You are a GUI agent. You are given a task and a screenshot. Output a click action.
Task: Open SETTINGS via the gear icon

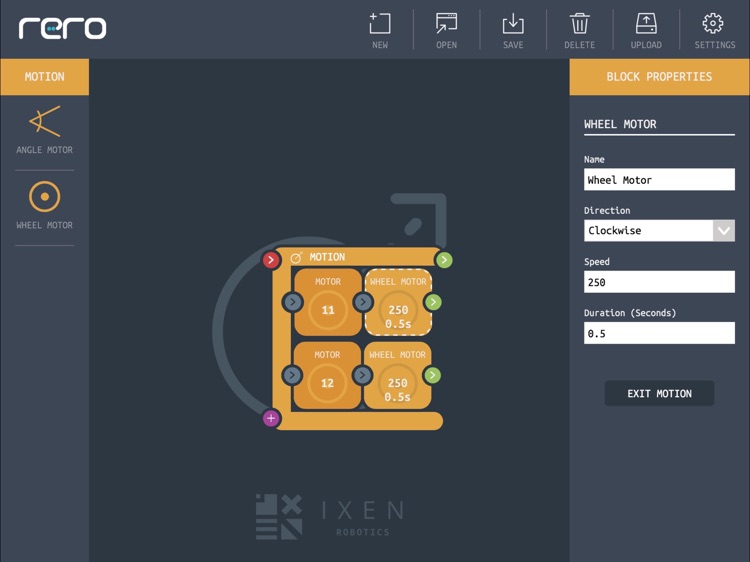[x=714, y=29]
